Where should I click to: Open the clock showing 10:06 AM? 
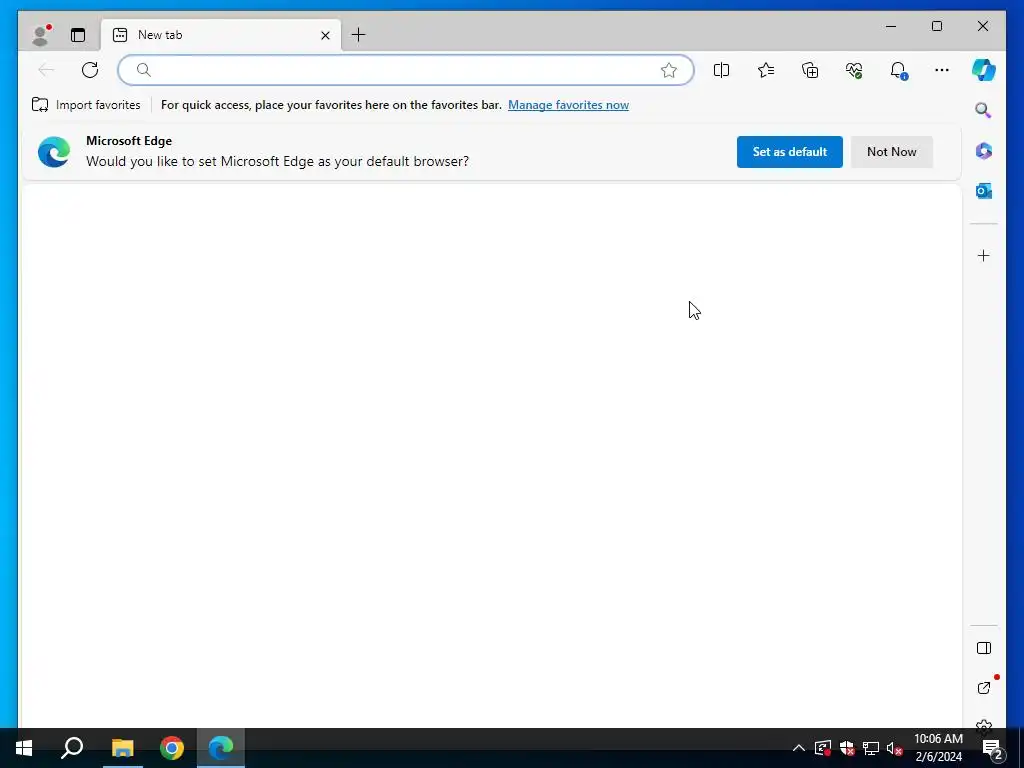coord(938,748)
